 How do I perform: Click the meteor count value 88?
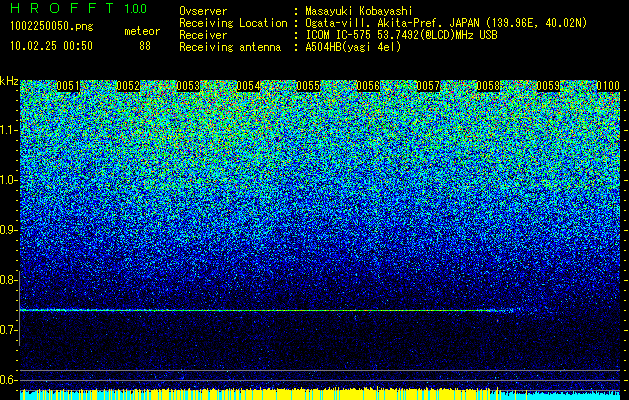point(145,46)
